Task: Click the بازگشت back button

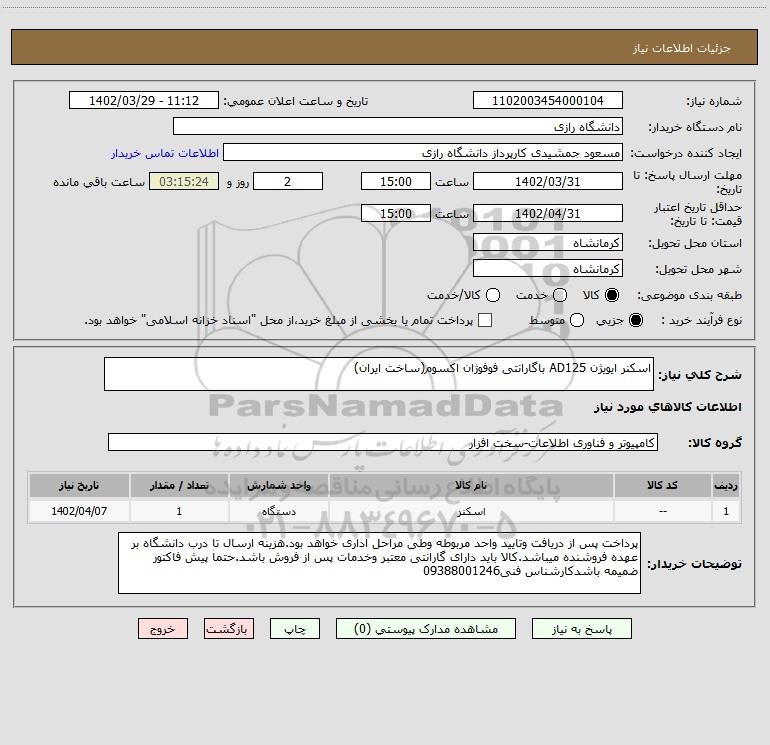Action: click(229, 629)
